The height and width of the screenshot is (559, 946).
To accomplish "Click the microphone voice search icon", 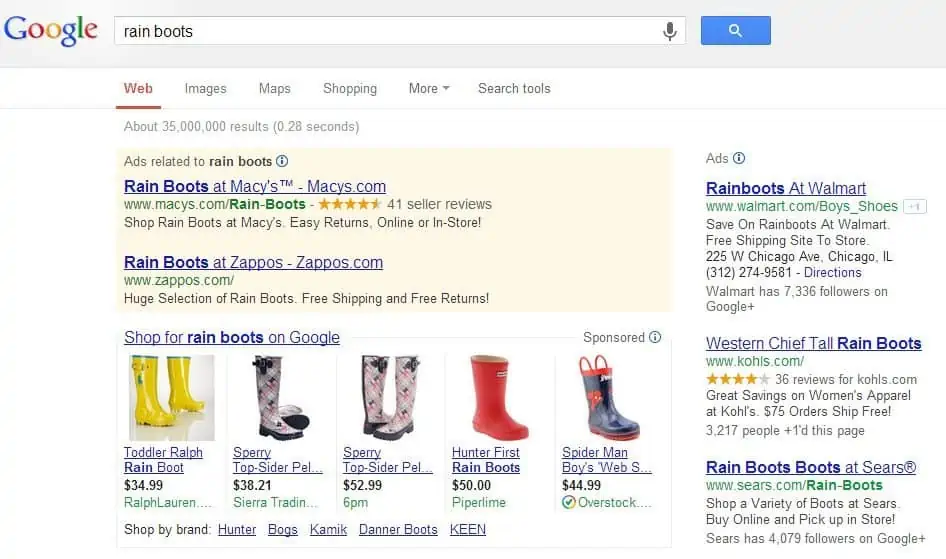I will coord(670,31).
